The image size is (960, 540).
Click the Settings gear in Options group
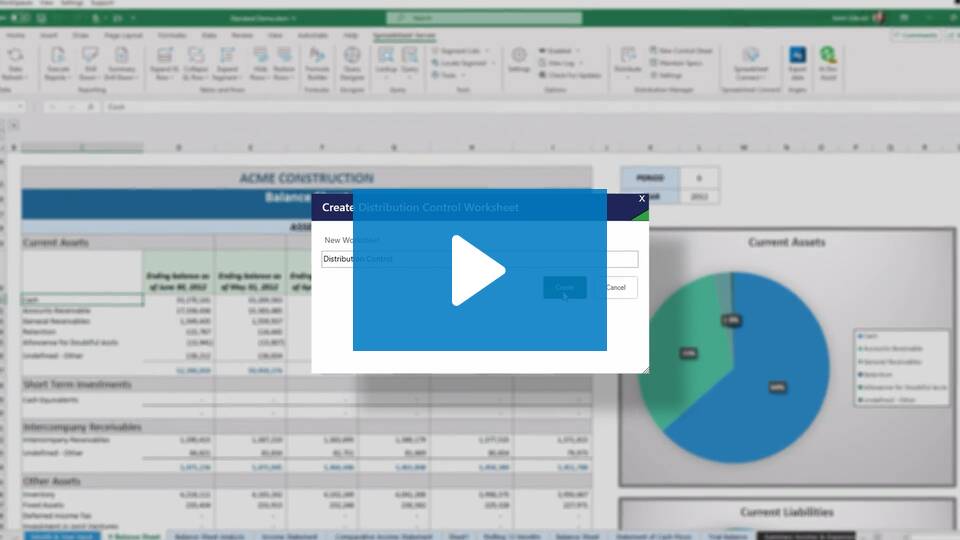click(x=519, y=60)
